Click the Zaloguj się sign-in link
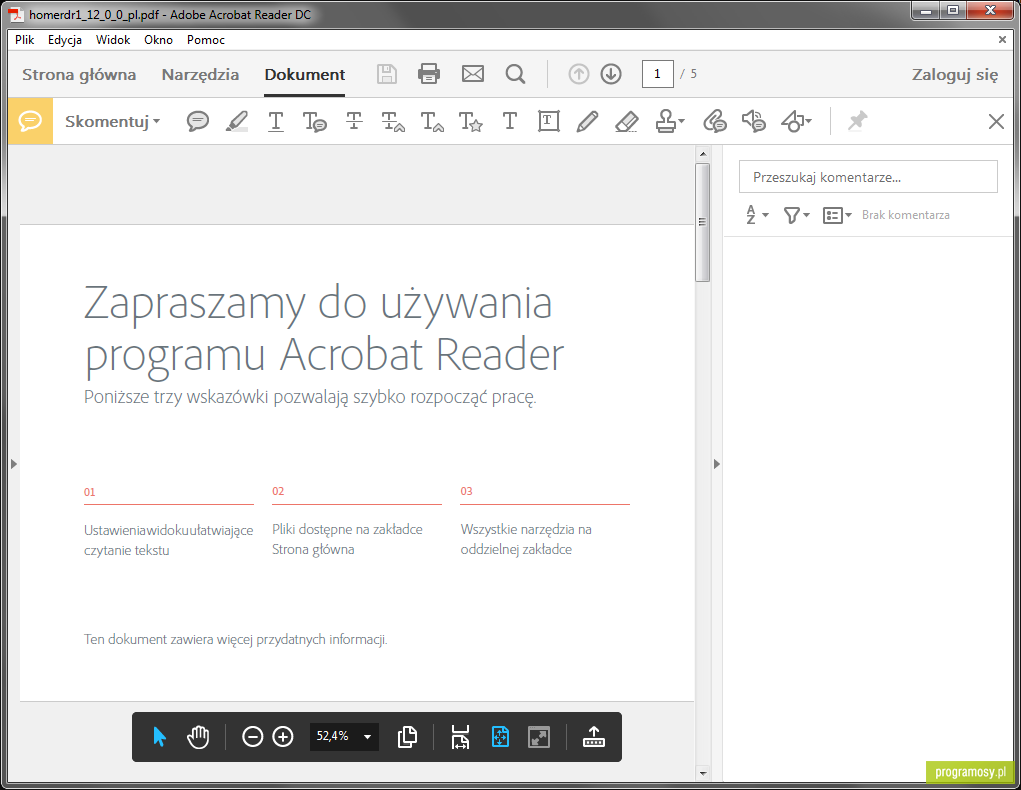1021x790 pixels. [955, 75]
